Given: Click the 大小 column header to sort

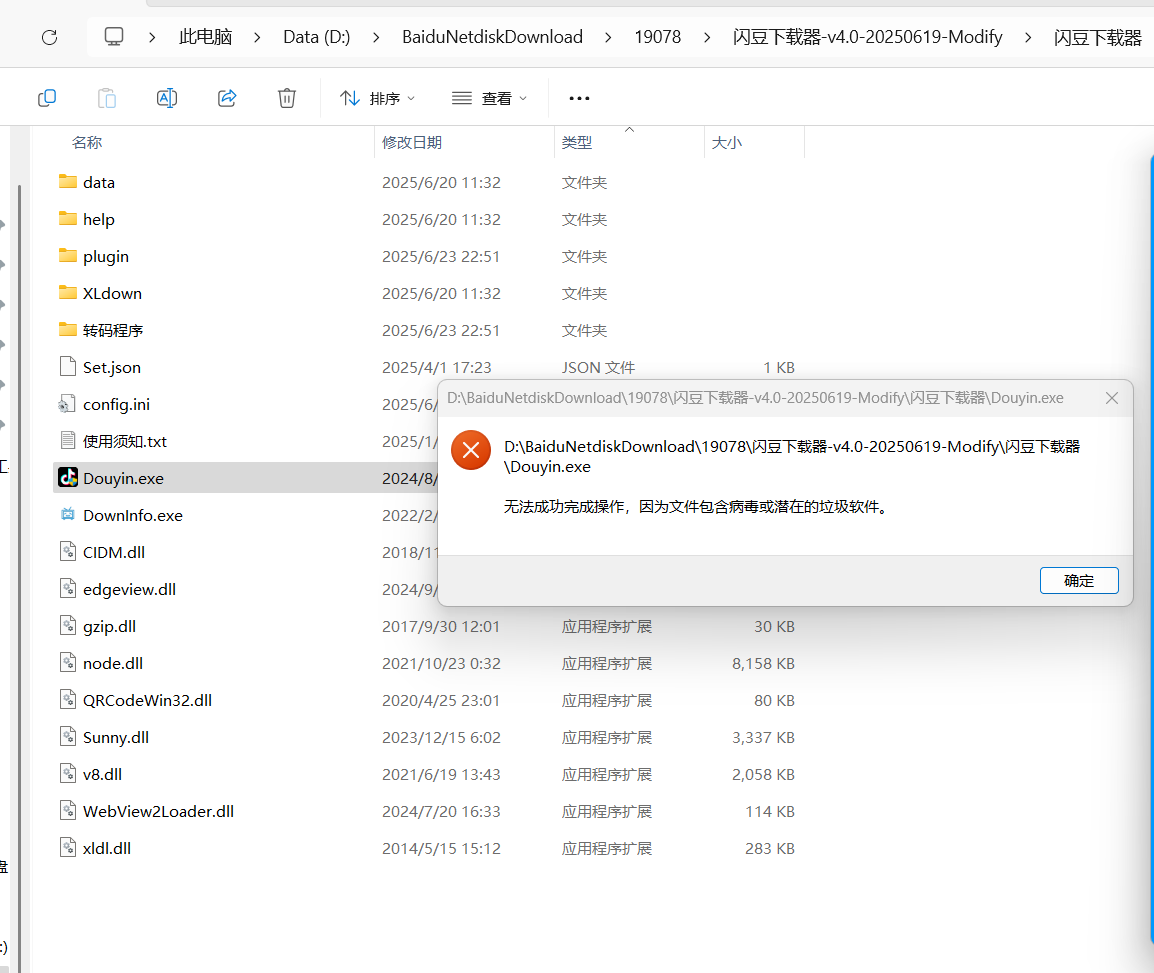Looking at the screenshot, I should pyautogui.click(x=726, y=142).
